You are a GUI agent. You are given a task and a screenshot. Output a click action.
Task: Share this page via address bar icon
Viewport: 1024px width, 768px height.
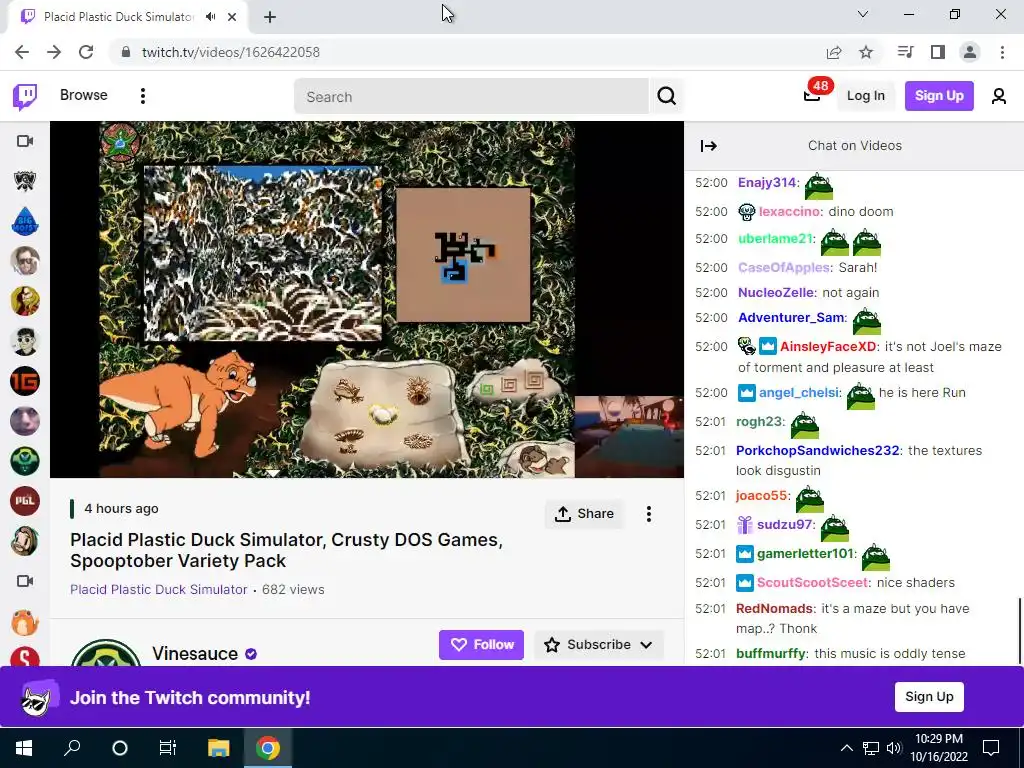point(834,52)
